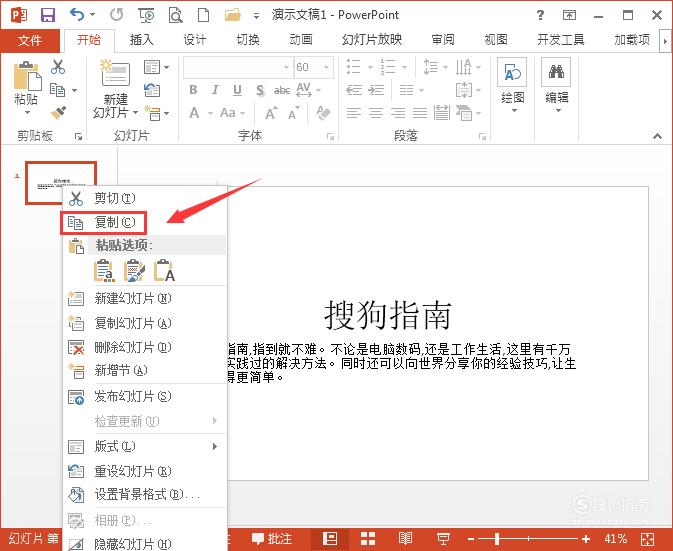Toggle Comments pane in status bar
The image size is (673, 551).
click(272, 539)
